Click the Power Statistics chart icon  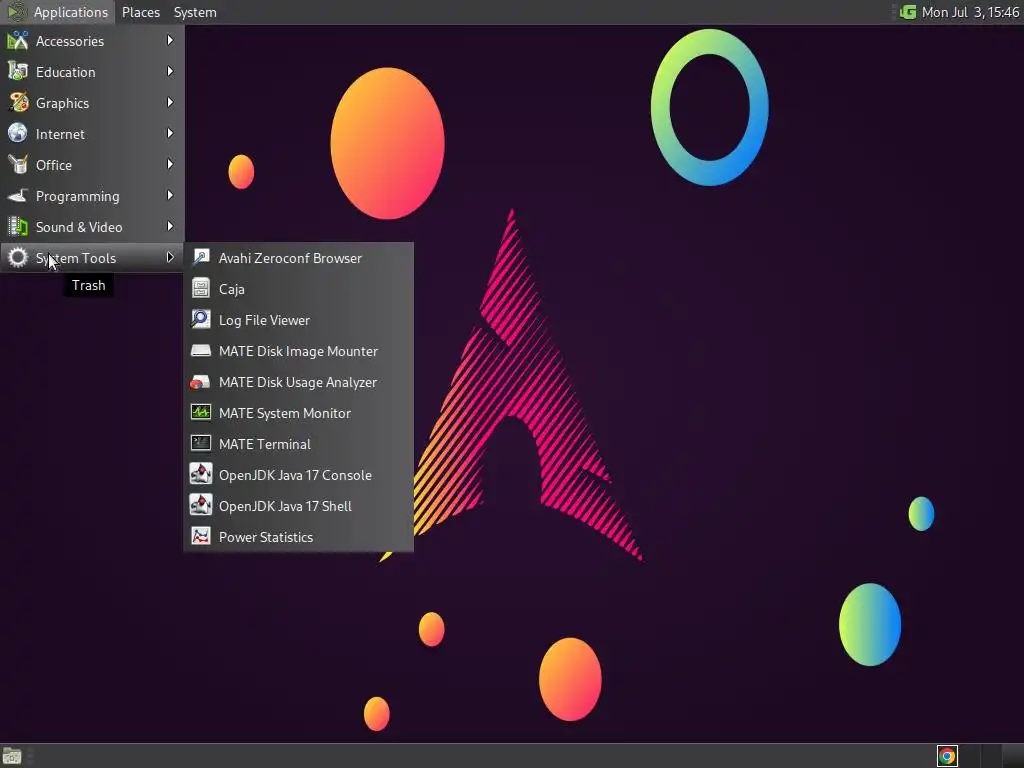tap(200, 537)
